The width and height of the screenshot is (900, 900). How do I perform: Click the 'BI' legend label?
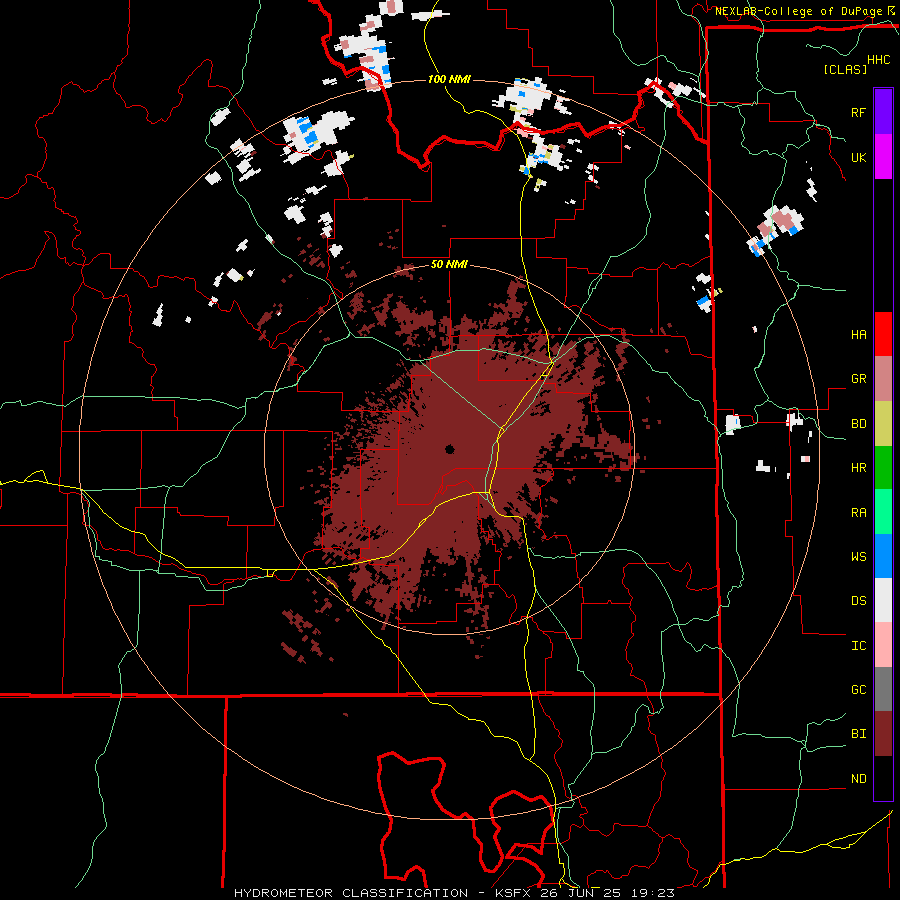[858, 734]
